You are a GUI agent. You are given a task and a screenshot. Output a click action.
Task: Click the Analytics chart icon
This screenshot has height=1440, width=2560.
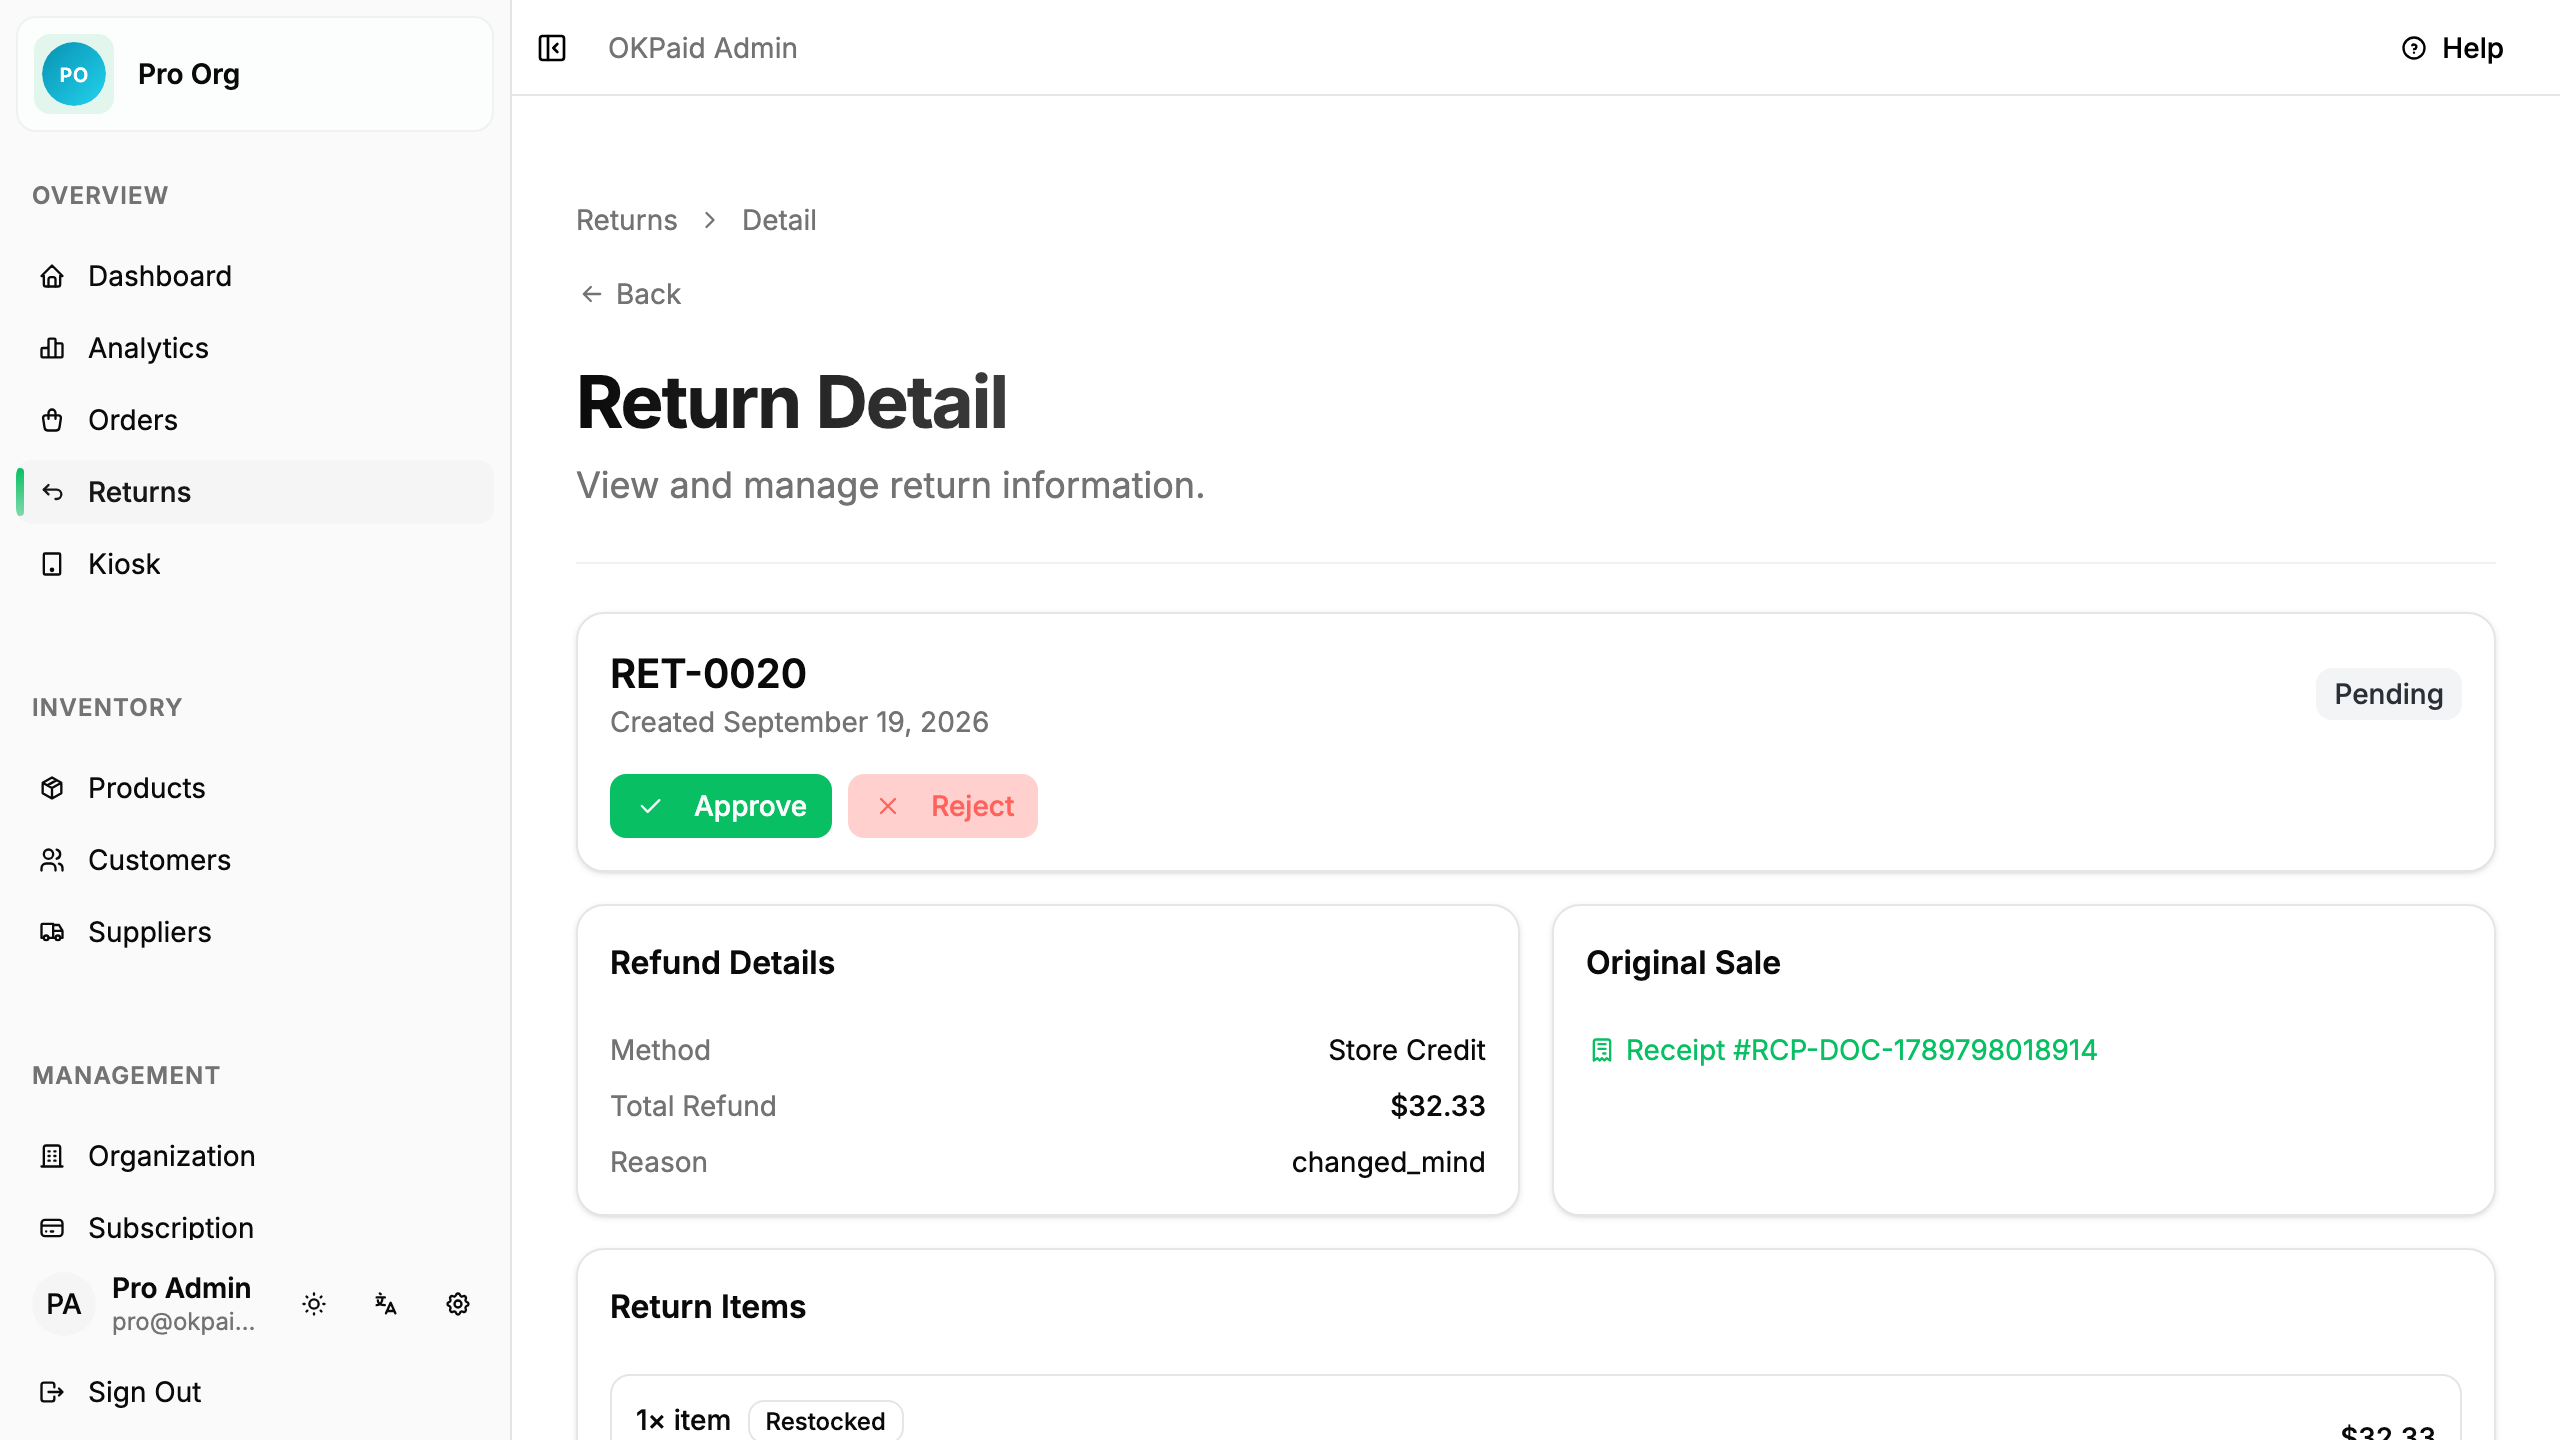click(52, 348)
